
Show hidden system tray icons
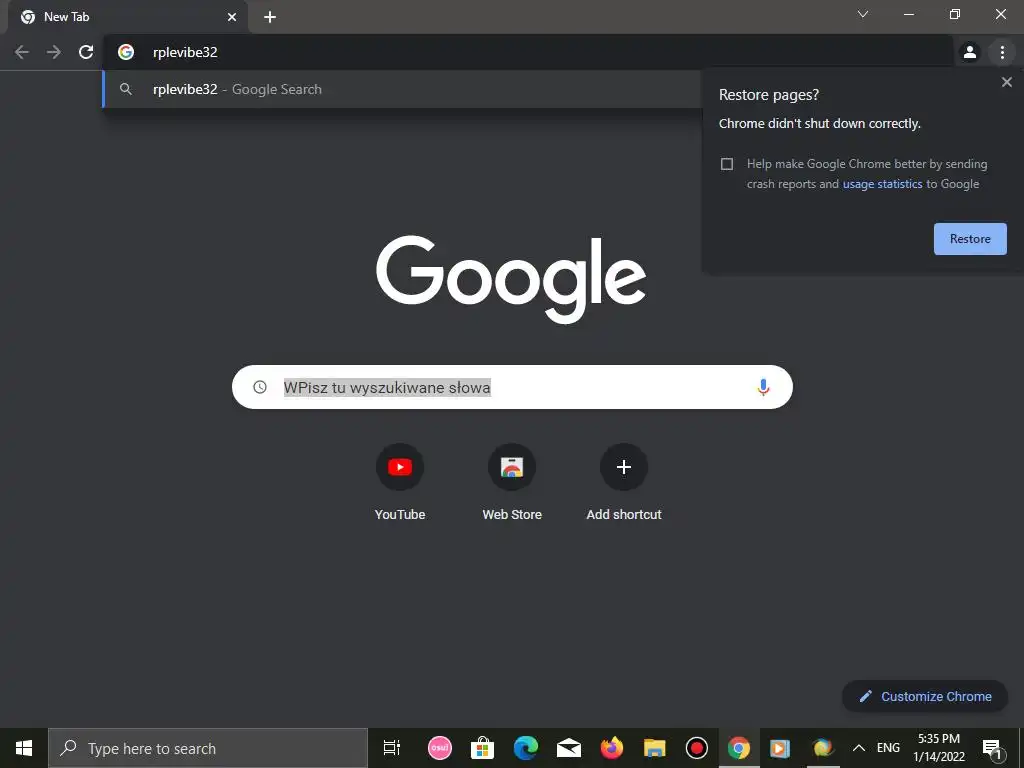coord(859,748)
